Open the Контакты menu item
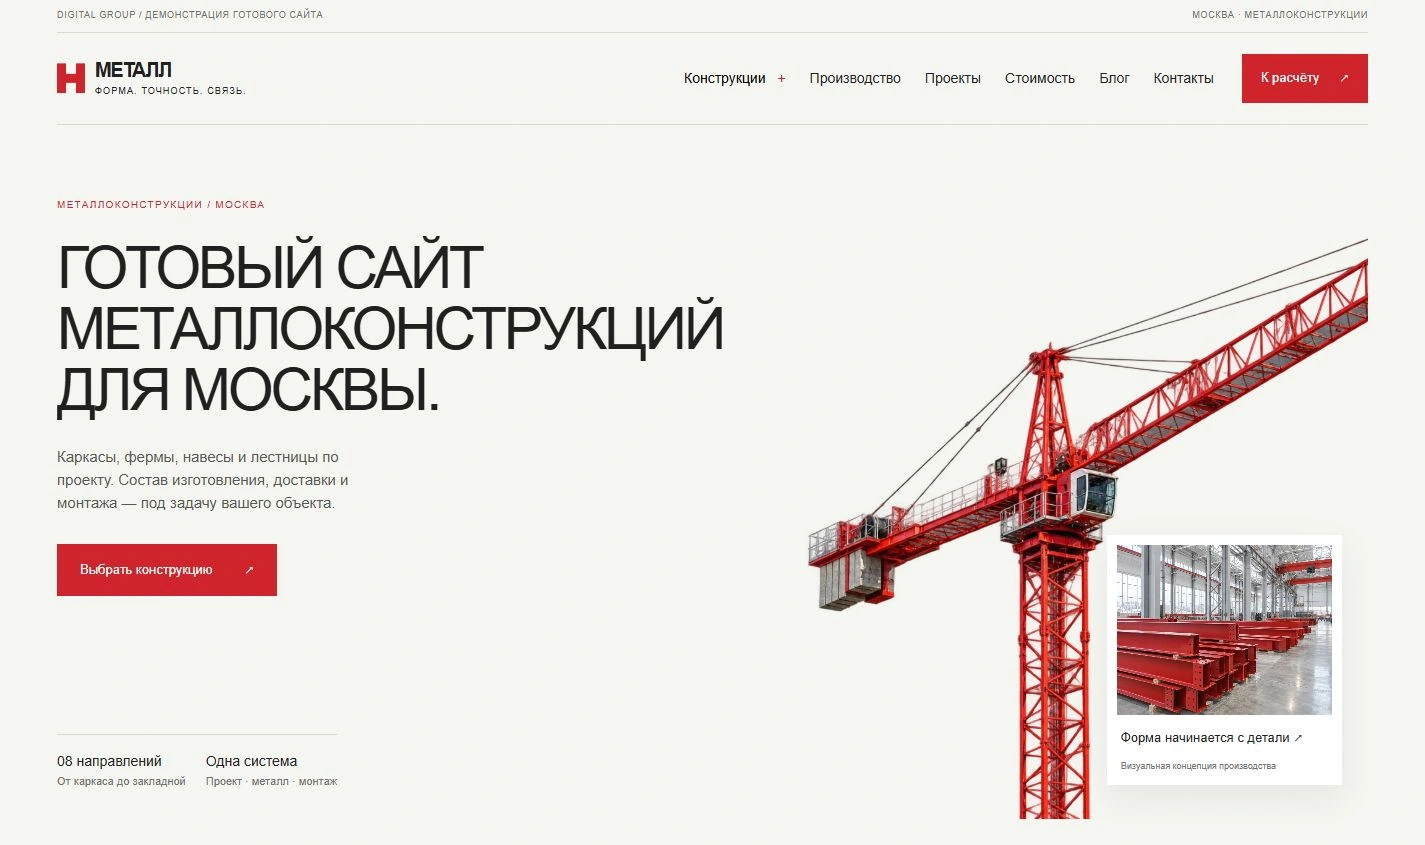Image resolution: width=1425 pixels, height=845 pixels. pos(1183,78)
